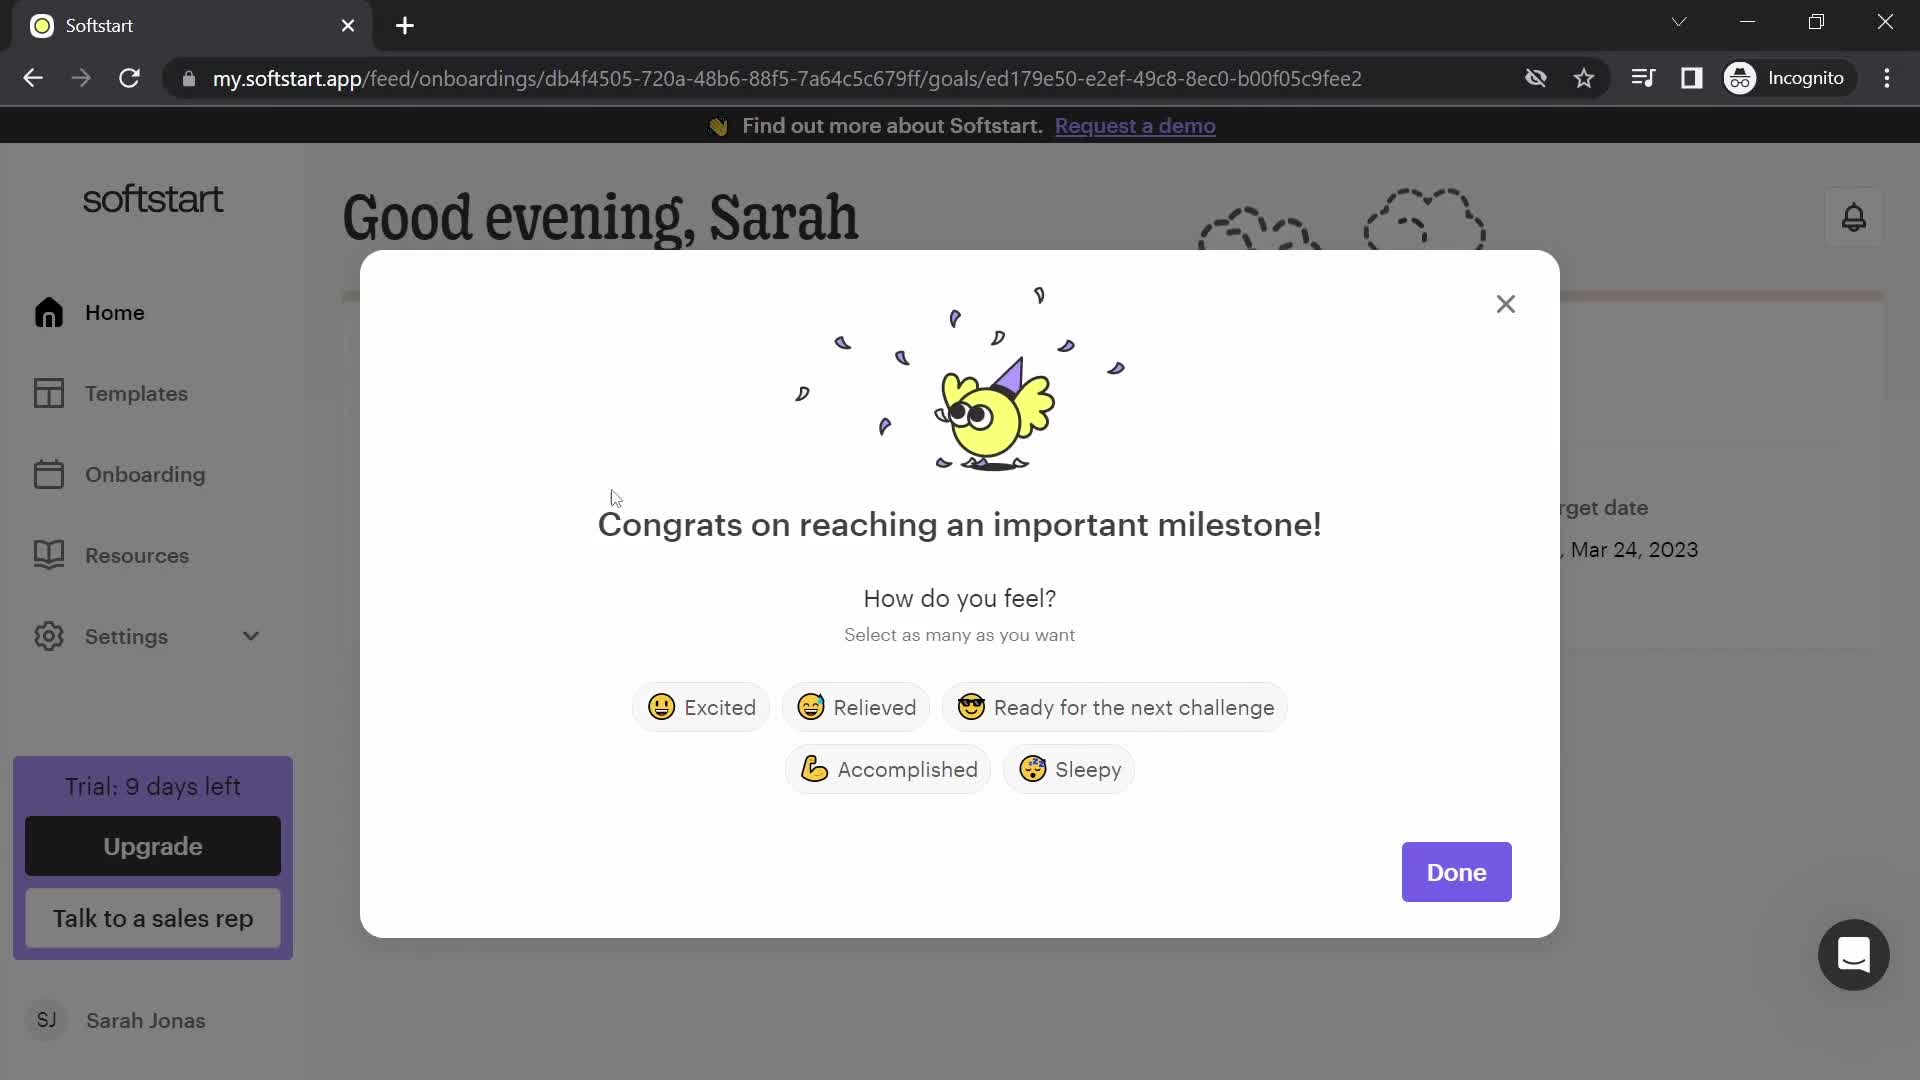Image resolution: width=1920 pixels, height=1080 pixels.
Task: Click the Resources sidebar icon
Action: coord(49,555)
